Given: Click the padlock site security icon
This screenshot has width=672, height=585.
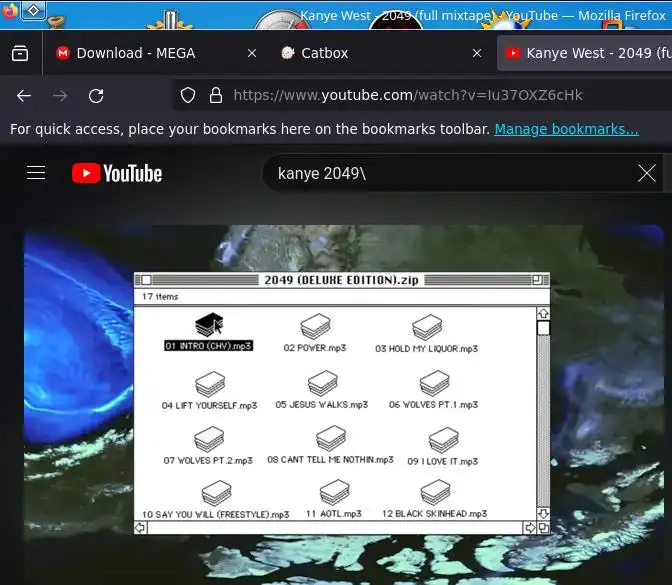Looking at the screenshot, I should click(216, 95).
